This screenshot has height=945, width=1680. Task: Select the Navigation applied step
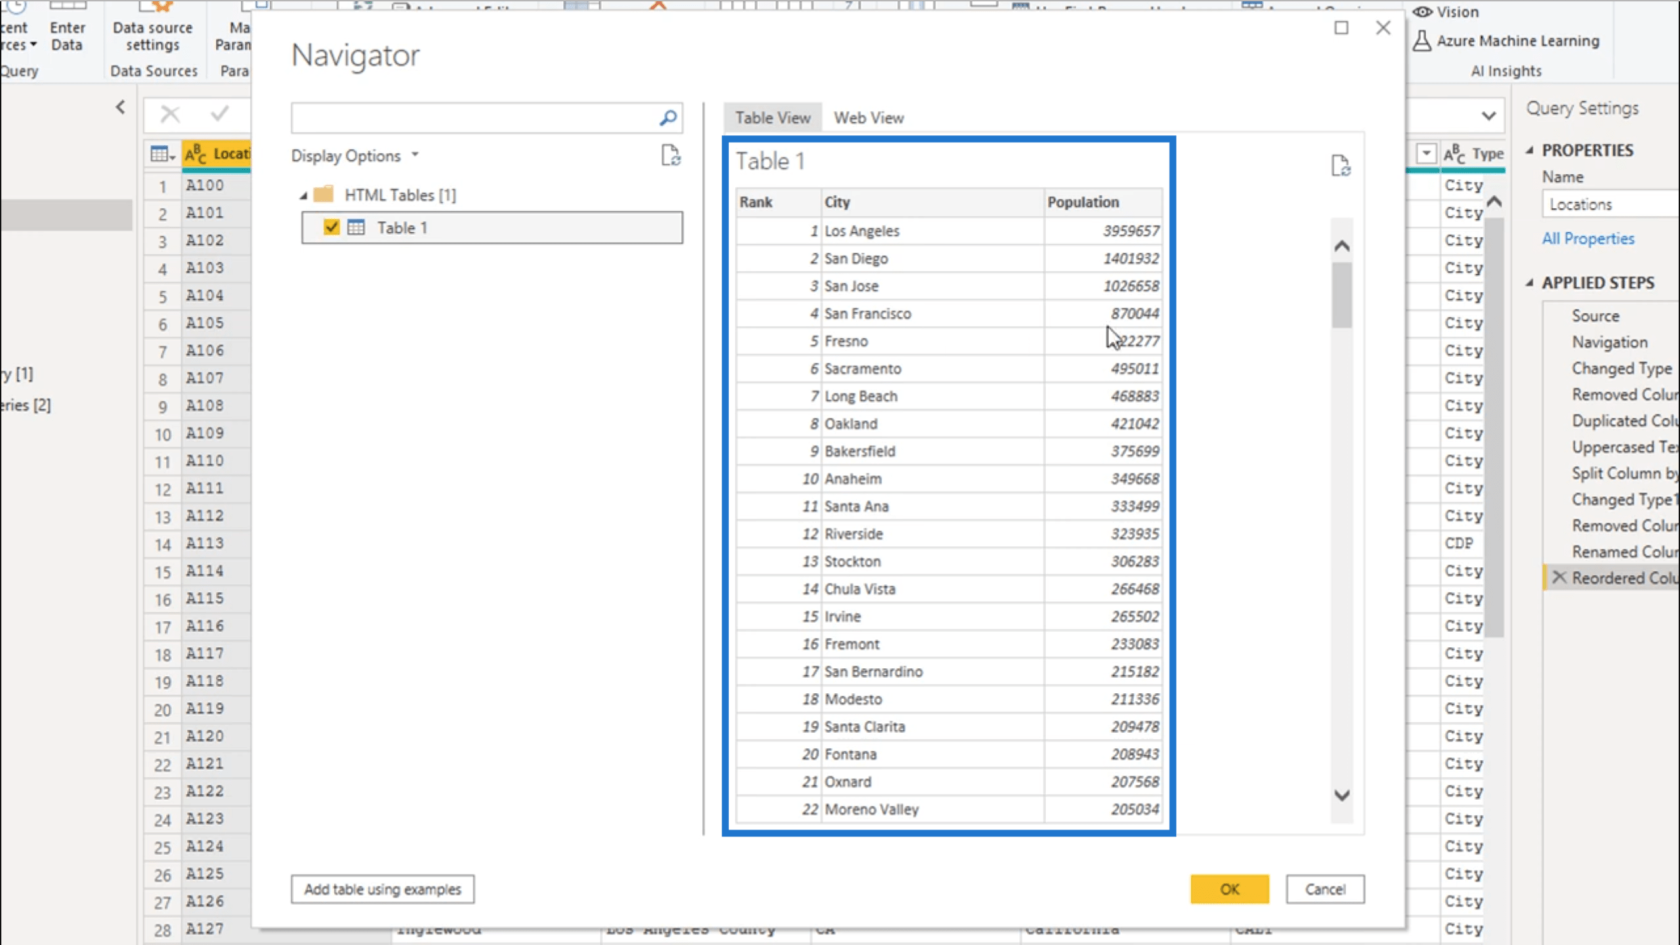tap(1609, 342)
